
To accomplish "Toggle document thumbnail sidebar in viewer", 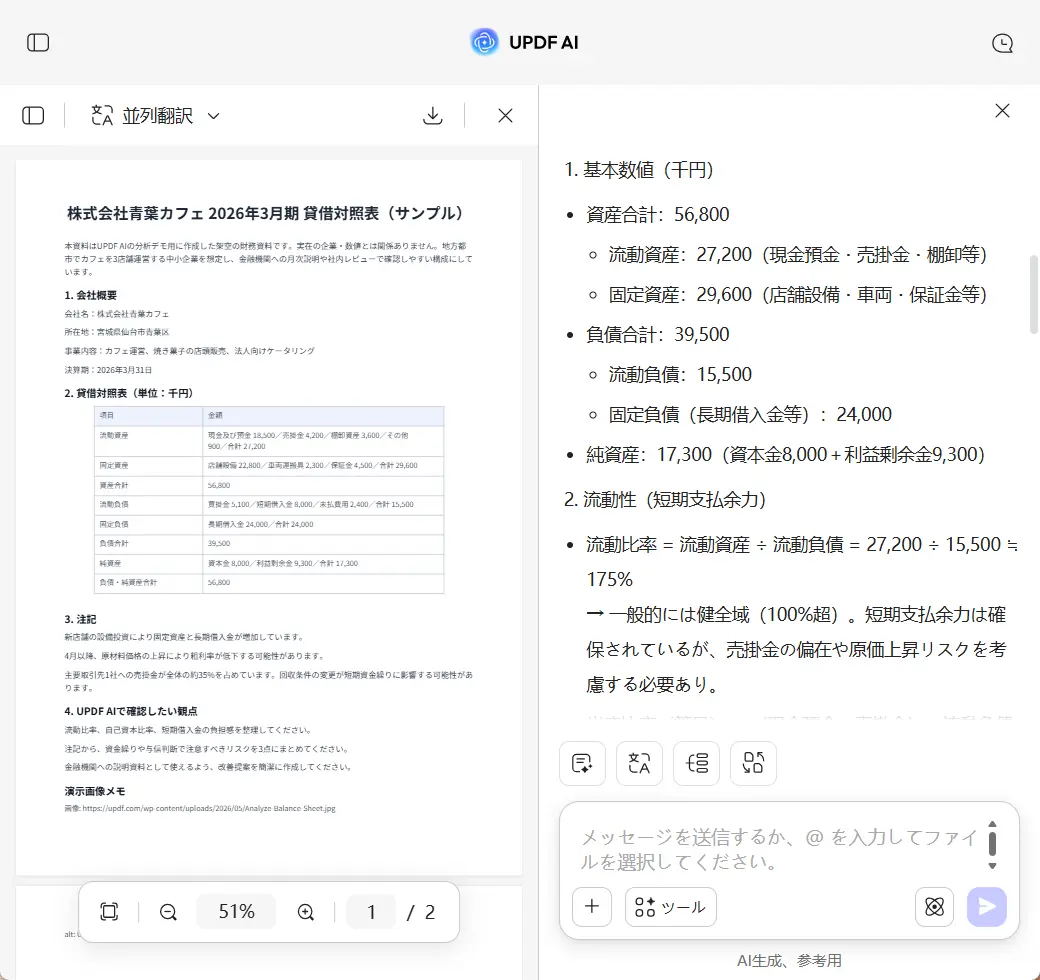I will coord(33,115).
